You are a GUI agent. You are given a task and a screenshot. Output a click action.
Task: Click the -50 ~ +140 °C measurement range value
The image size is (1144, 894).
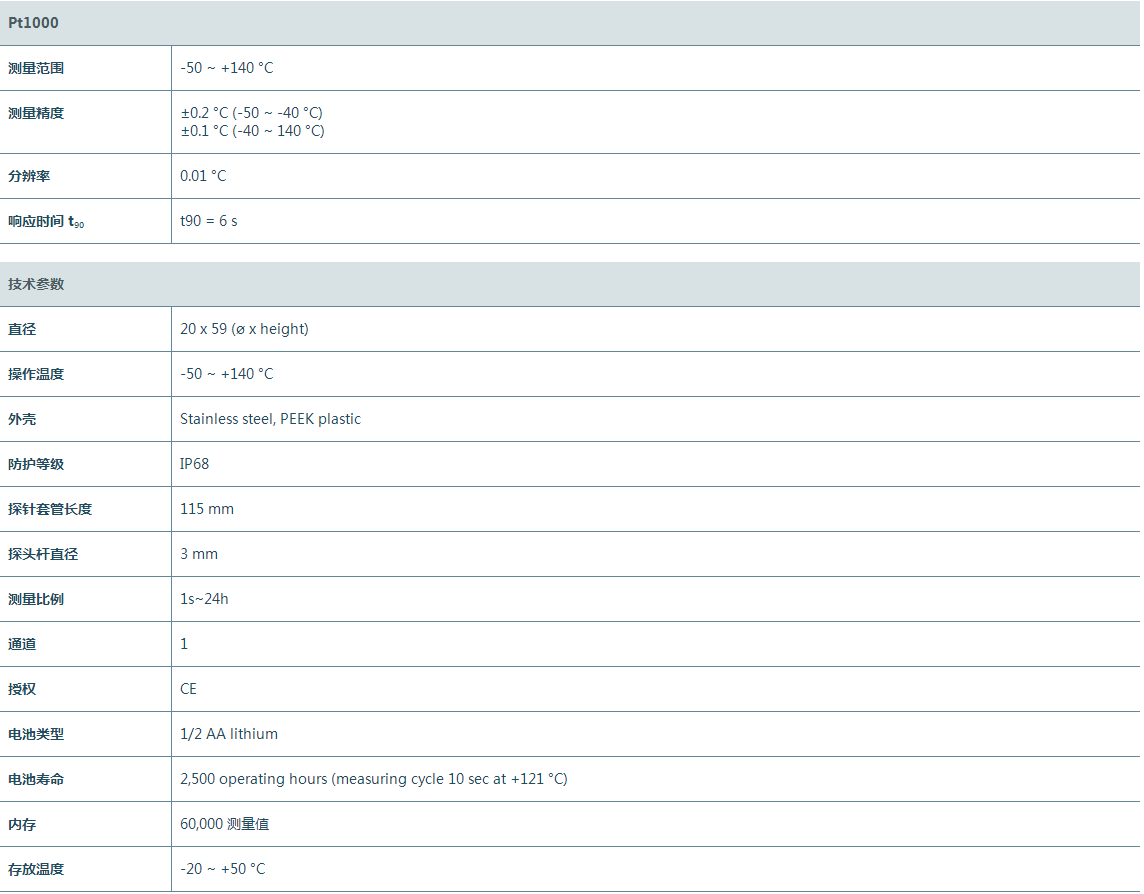(x=226, y=68)
